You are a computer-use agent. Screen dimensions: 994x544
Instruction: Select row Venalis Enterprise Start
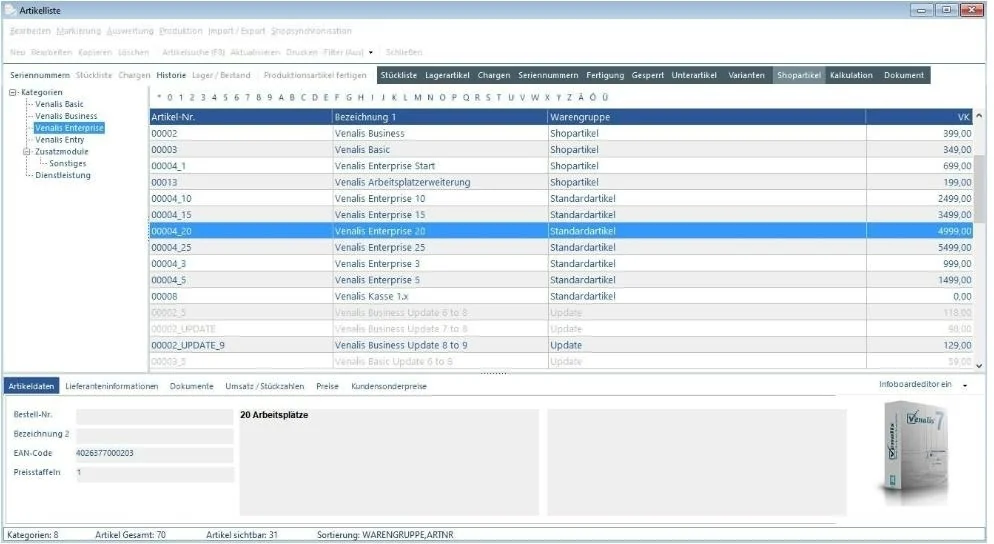click(561, 166)
